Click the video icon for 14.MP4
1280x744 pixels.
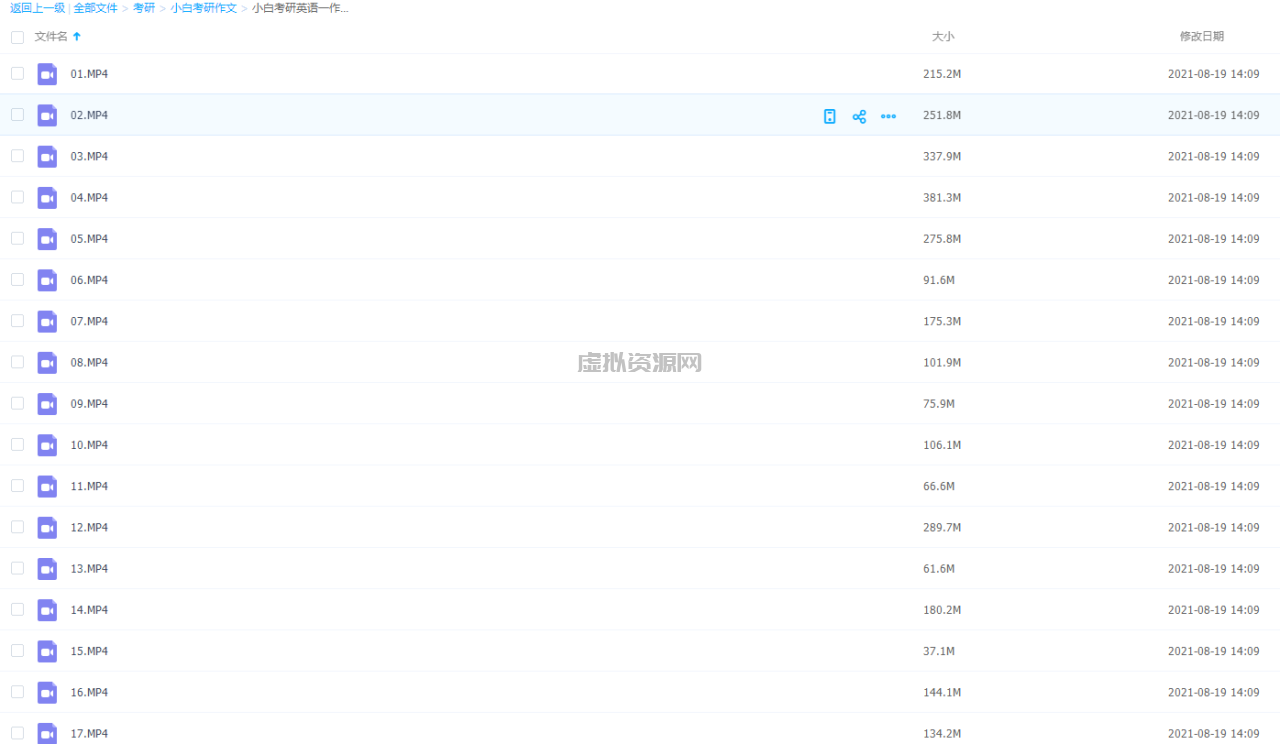[47, 610]
